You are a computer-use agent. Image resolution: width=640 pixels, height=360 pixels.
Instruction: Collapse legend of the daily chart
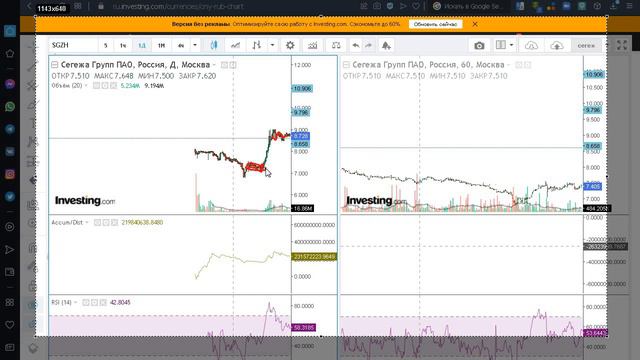coord(55,65)
